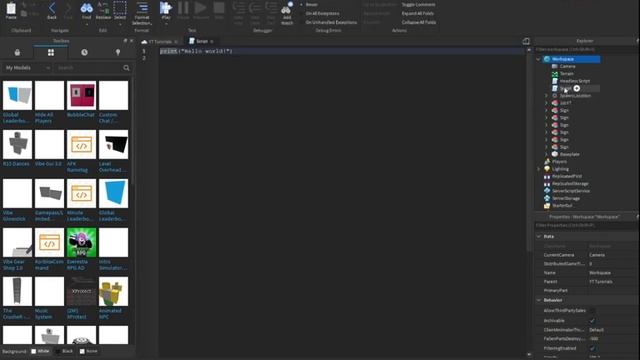Click the Toolbox search magnifier icon
The image size is (640, 360).
(127, 68)
